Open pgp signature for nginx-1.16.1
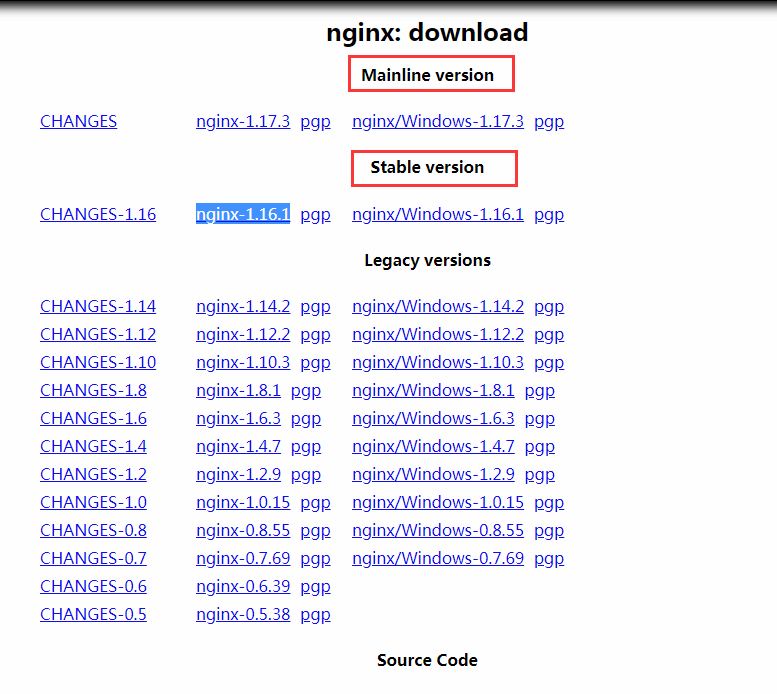777x694 pixels. pos(315,215)
